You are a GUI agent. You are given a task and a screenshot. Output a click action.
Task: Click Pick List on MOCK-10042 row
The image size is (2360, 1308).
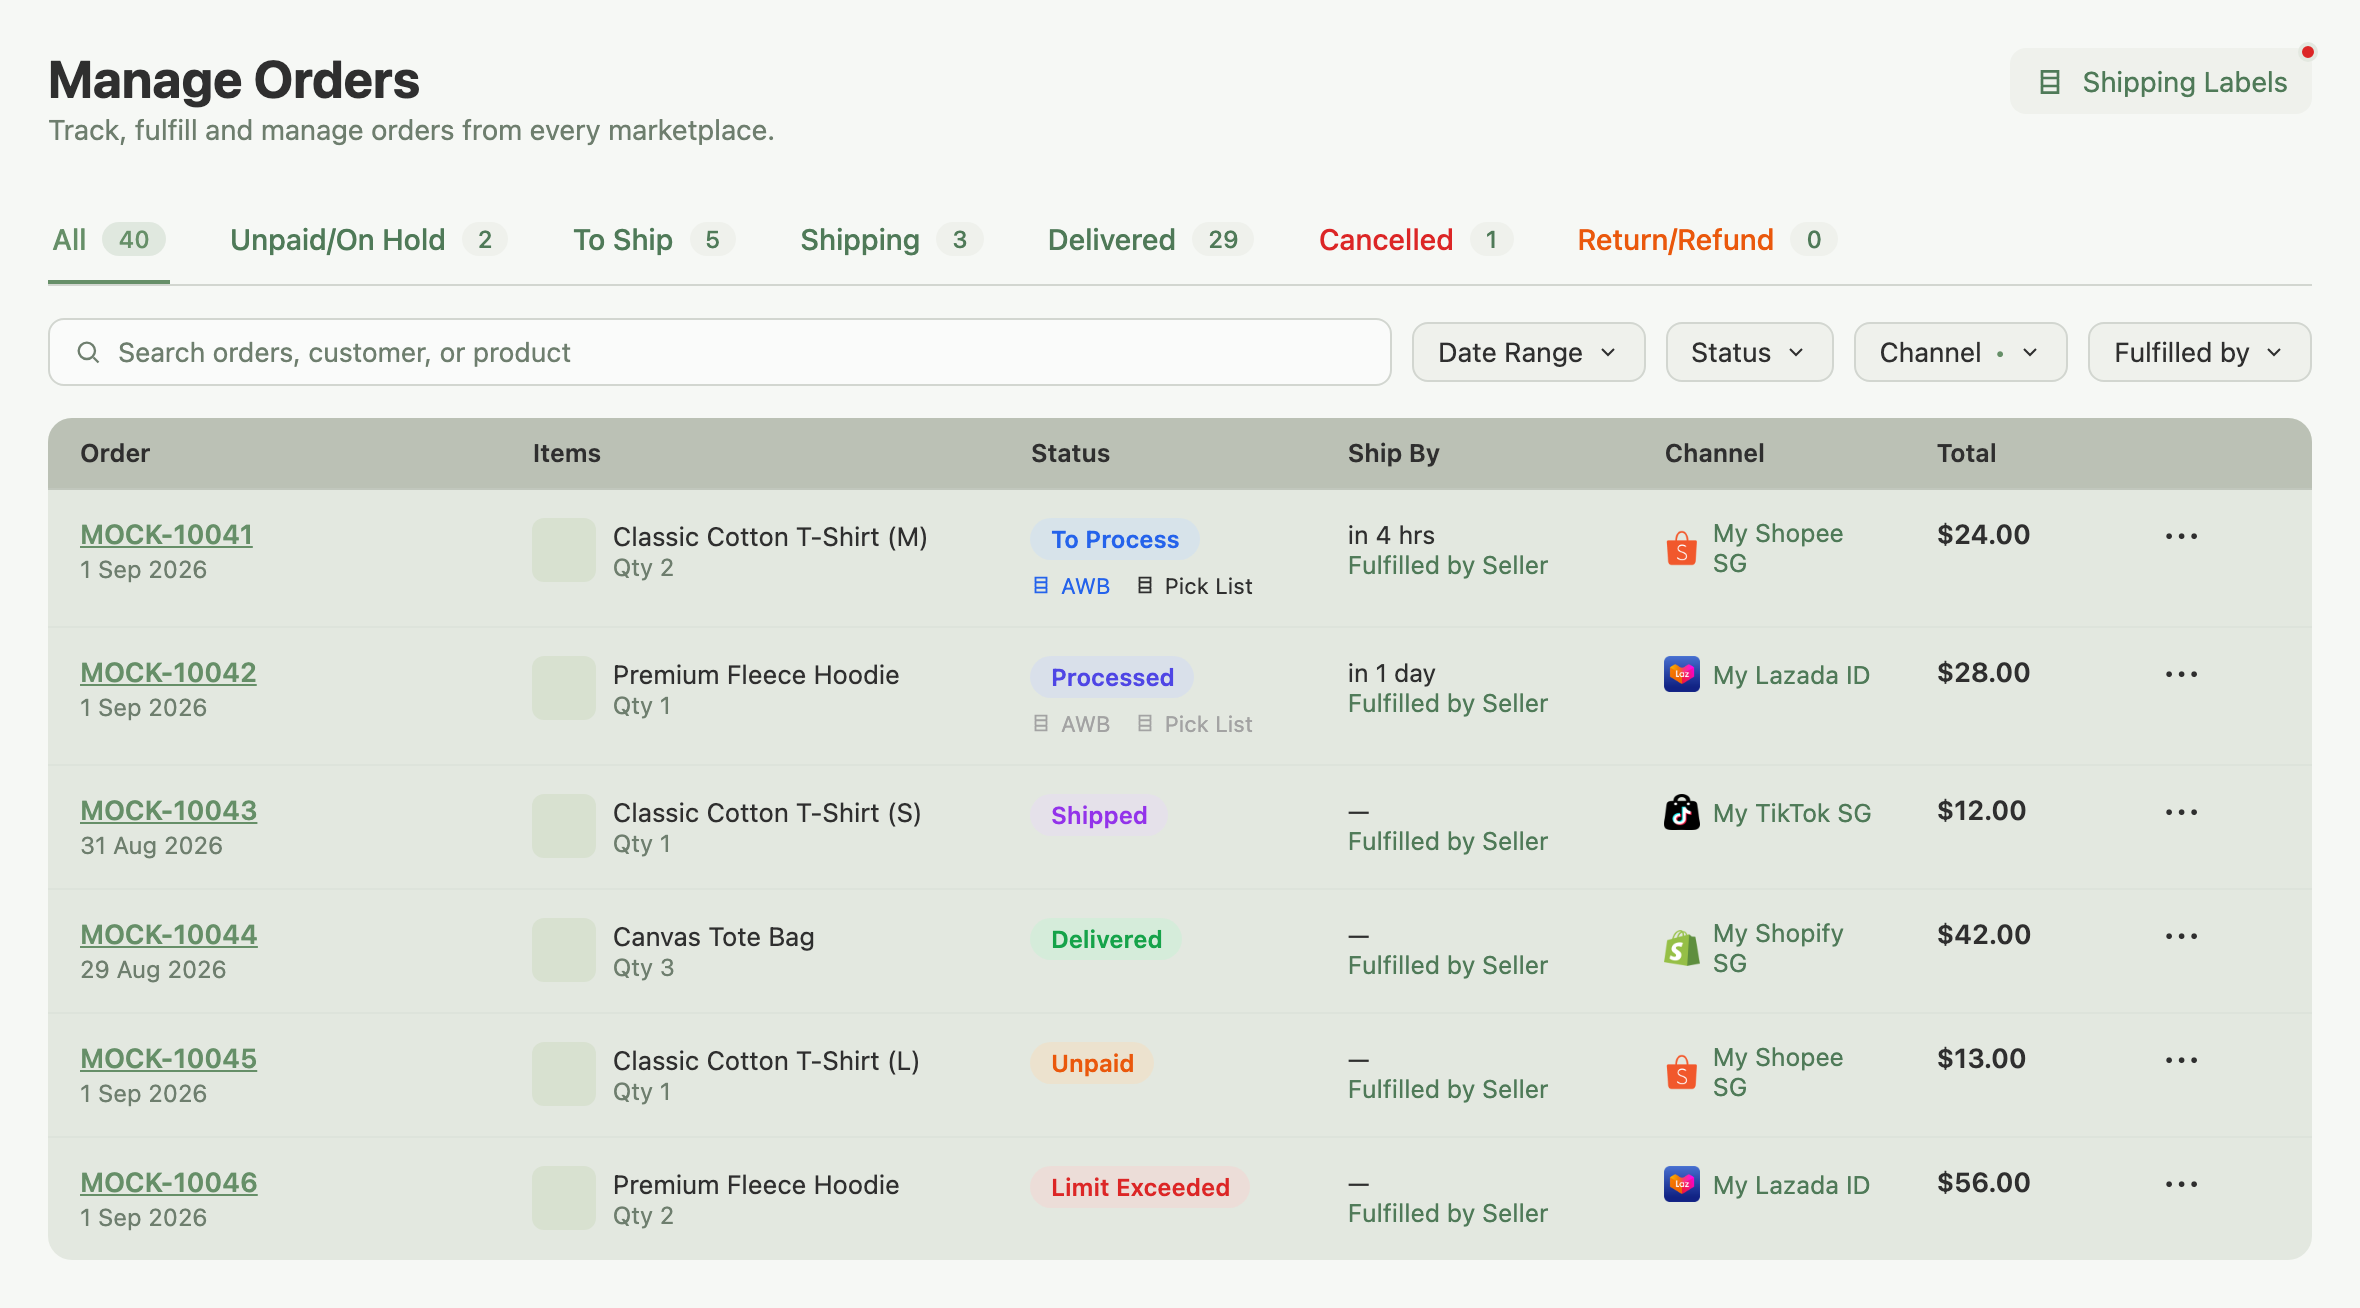click(1194, 724)
